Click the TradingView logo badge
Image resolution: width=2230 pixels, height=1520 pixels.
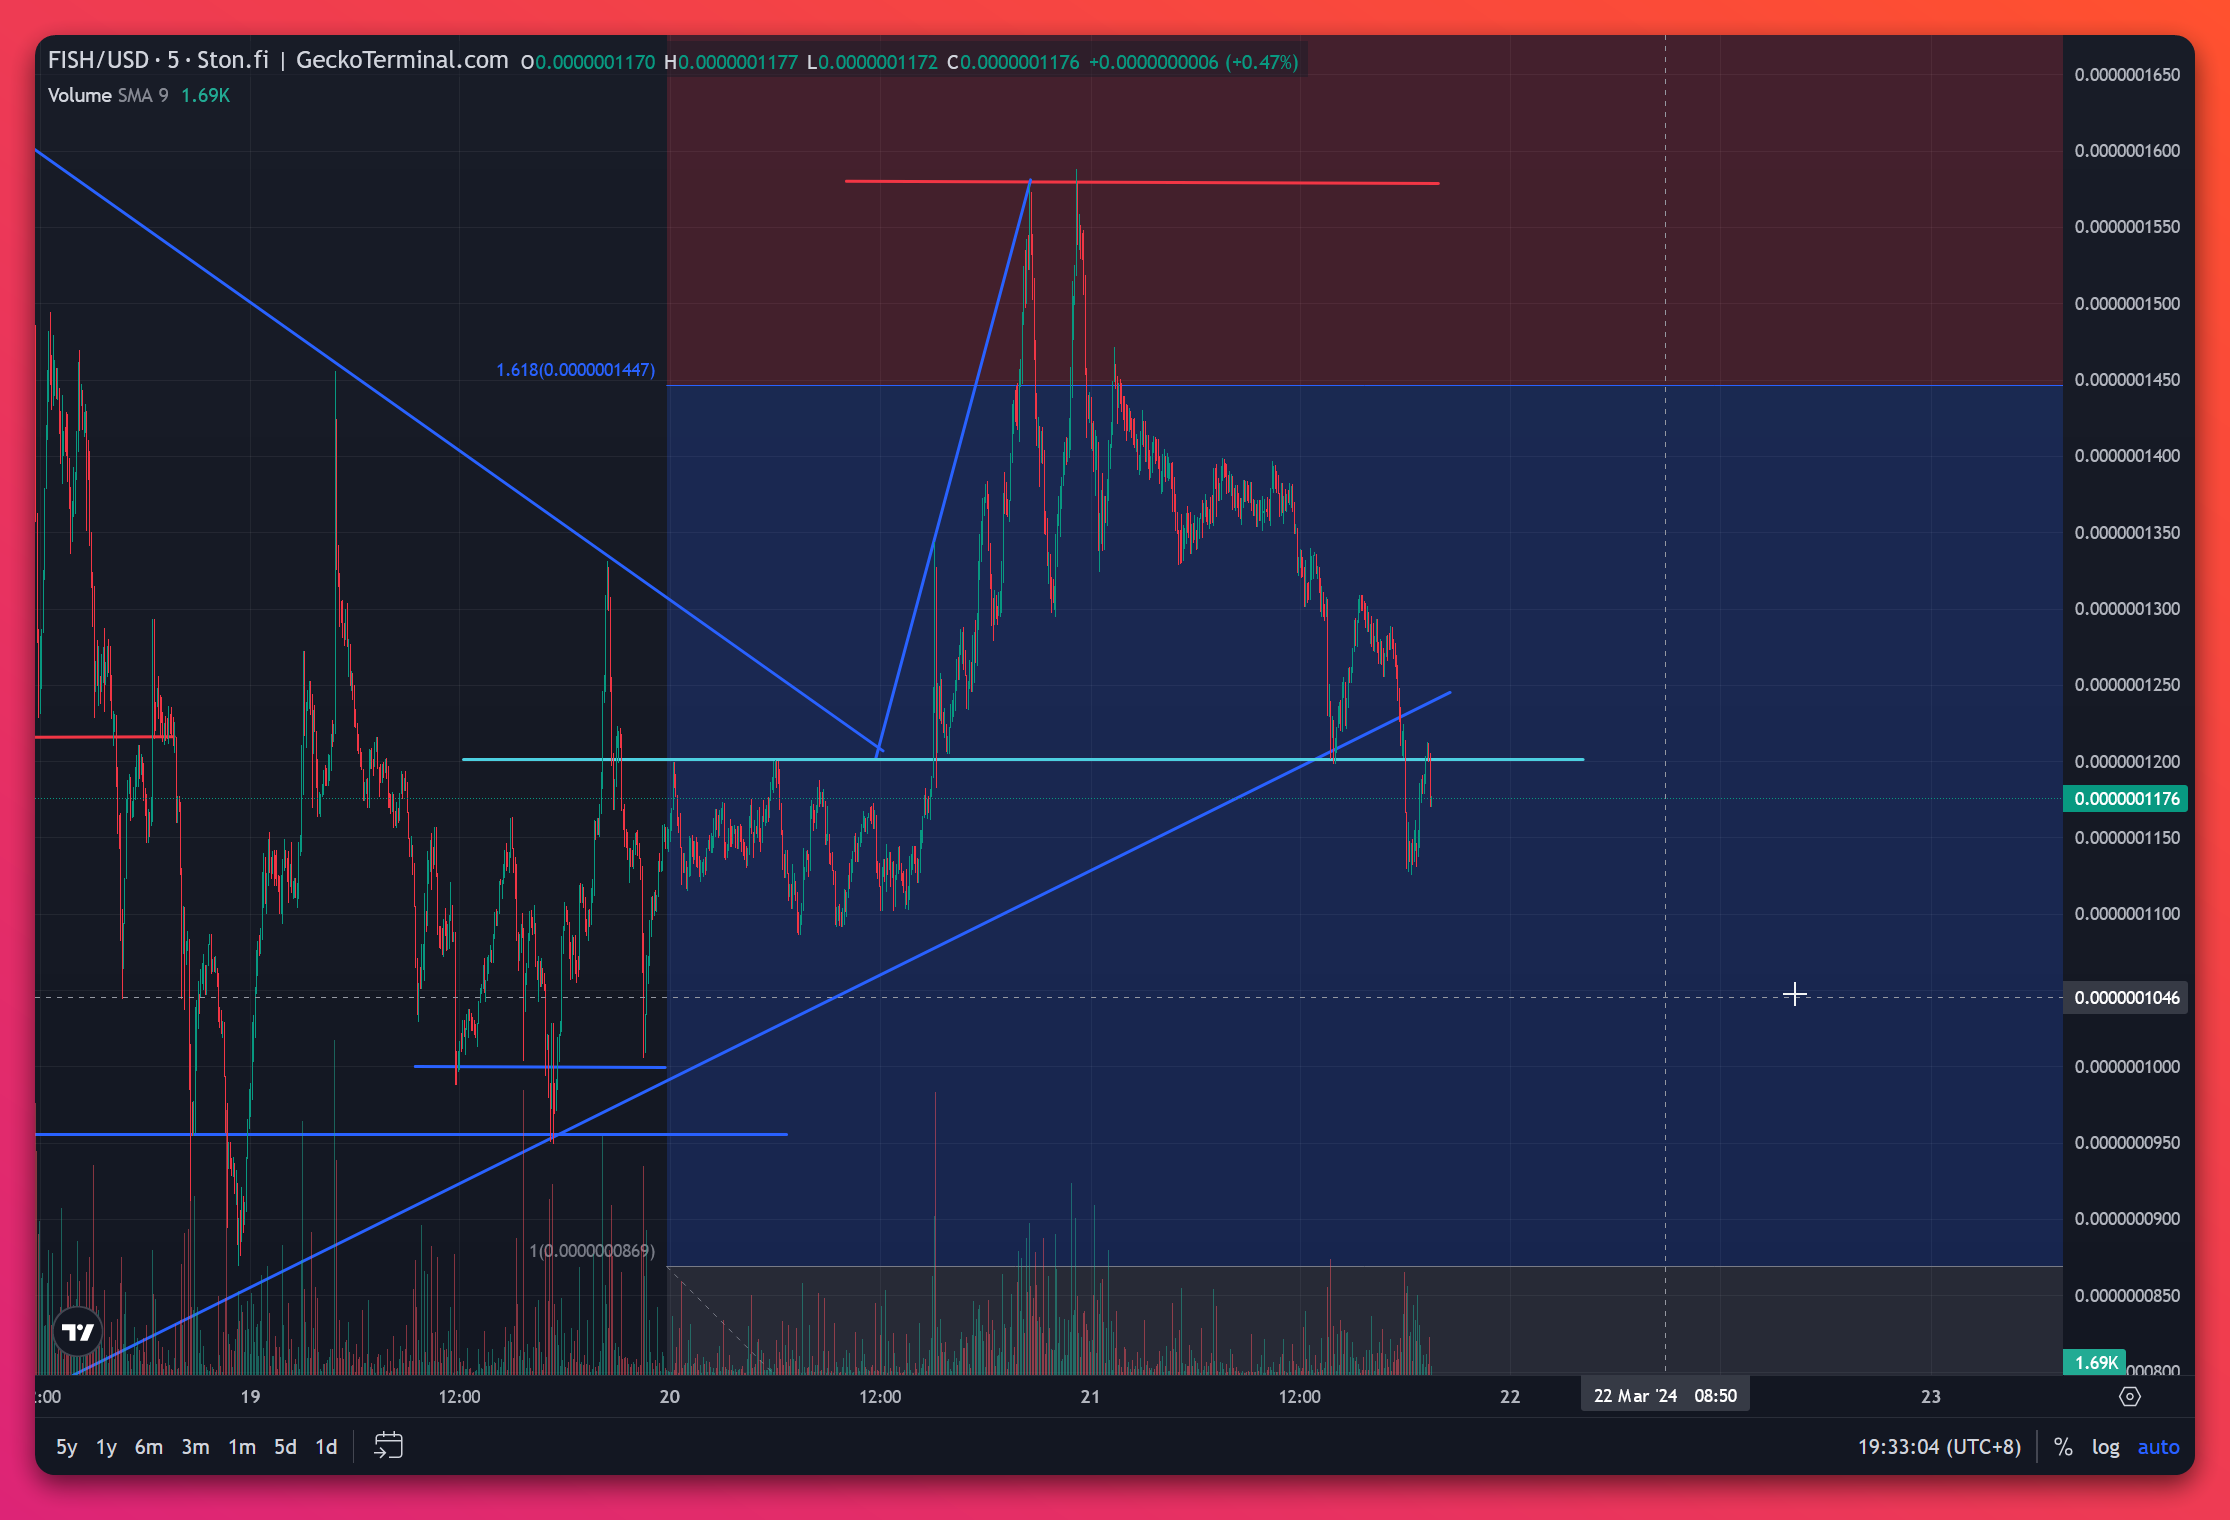[77, 1332]
